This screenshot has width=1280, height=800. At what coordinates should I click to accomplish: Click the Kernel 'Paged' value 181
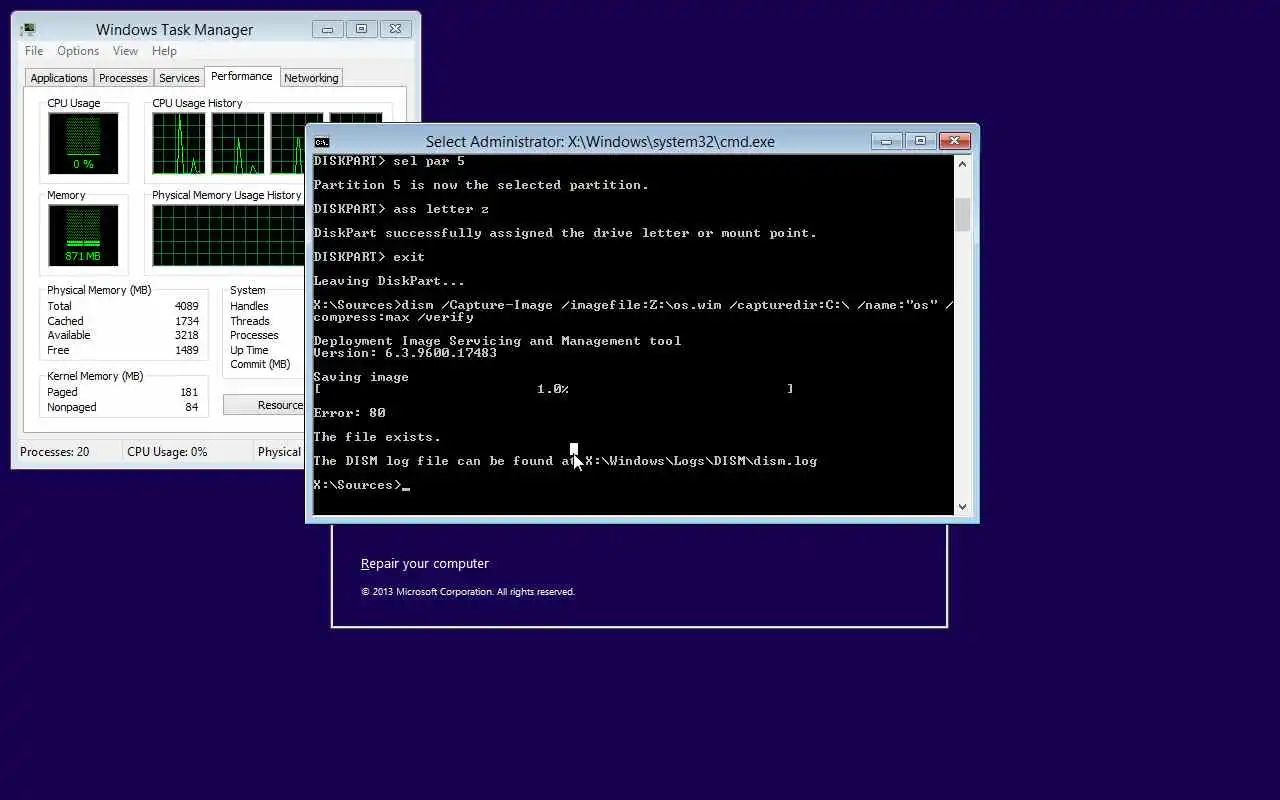coord(189,392)
